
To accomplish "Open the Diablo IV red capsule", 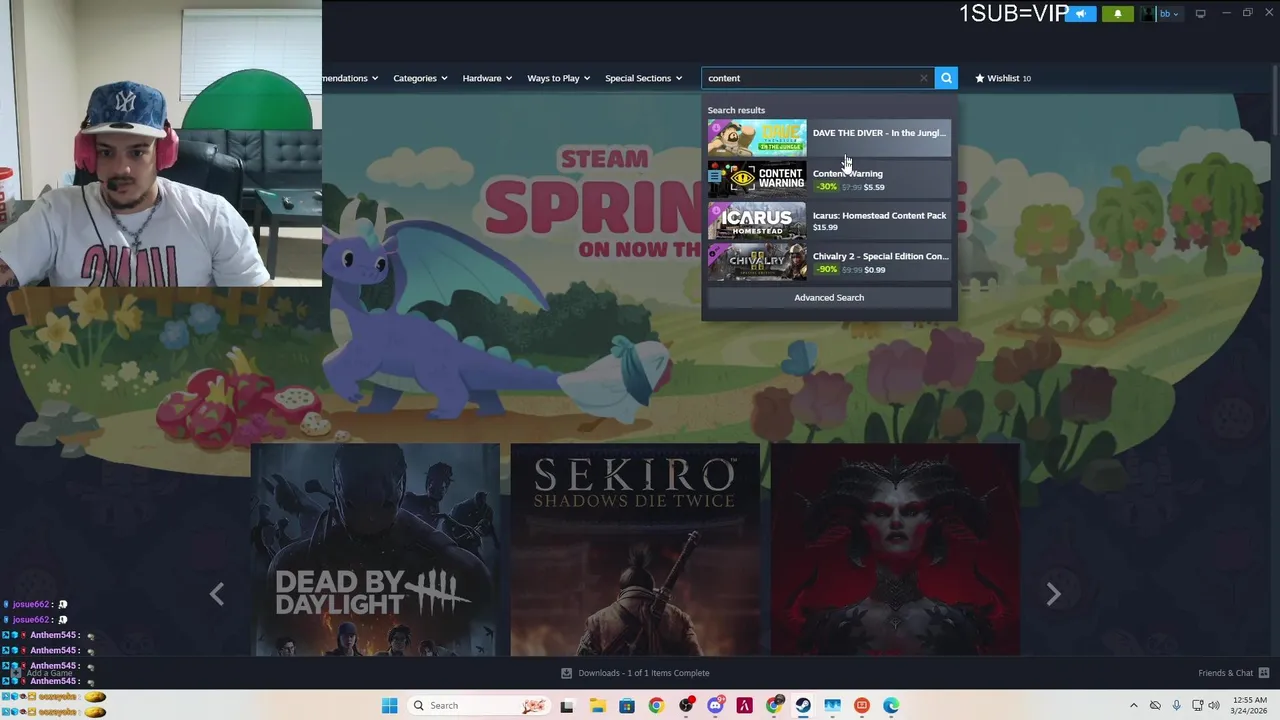I will point(895,549).
